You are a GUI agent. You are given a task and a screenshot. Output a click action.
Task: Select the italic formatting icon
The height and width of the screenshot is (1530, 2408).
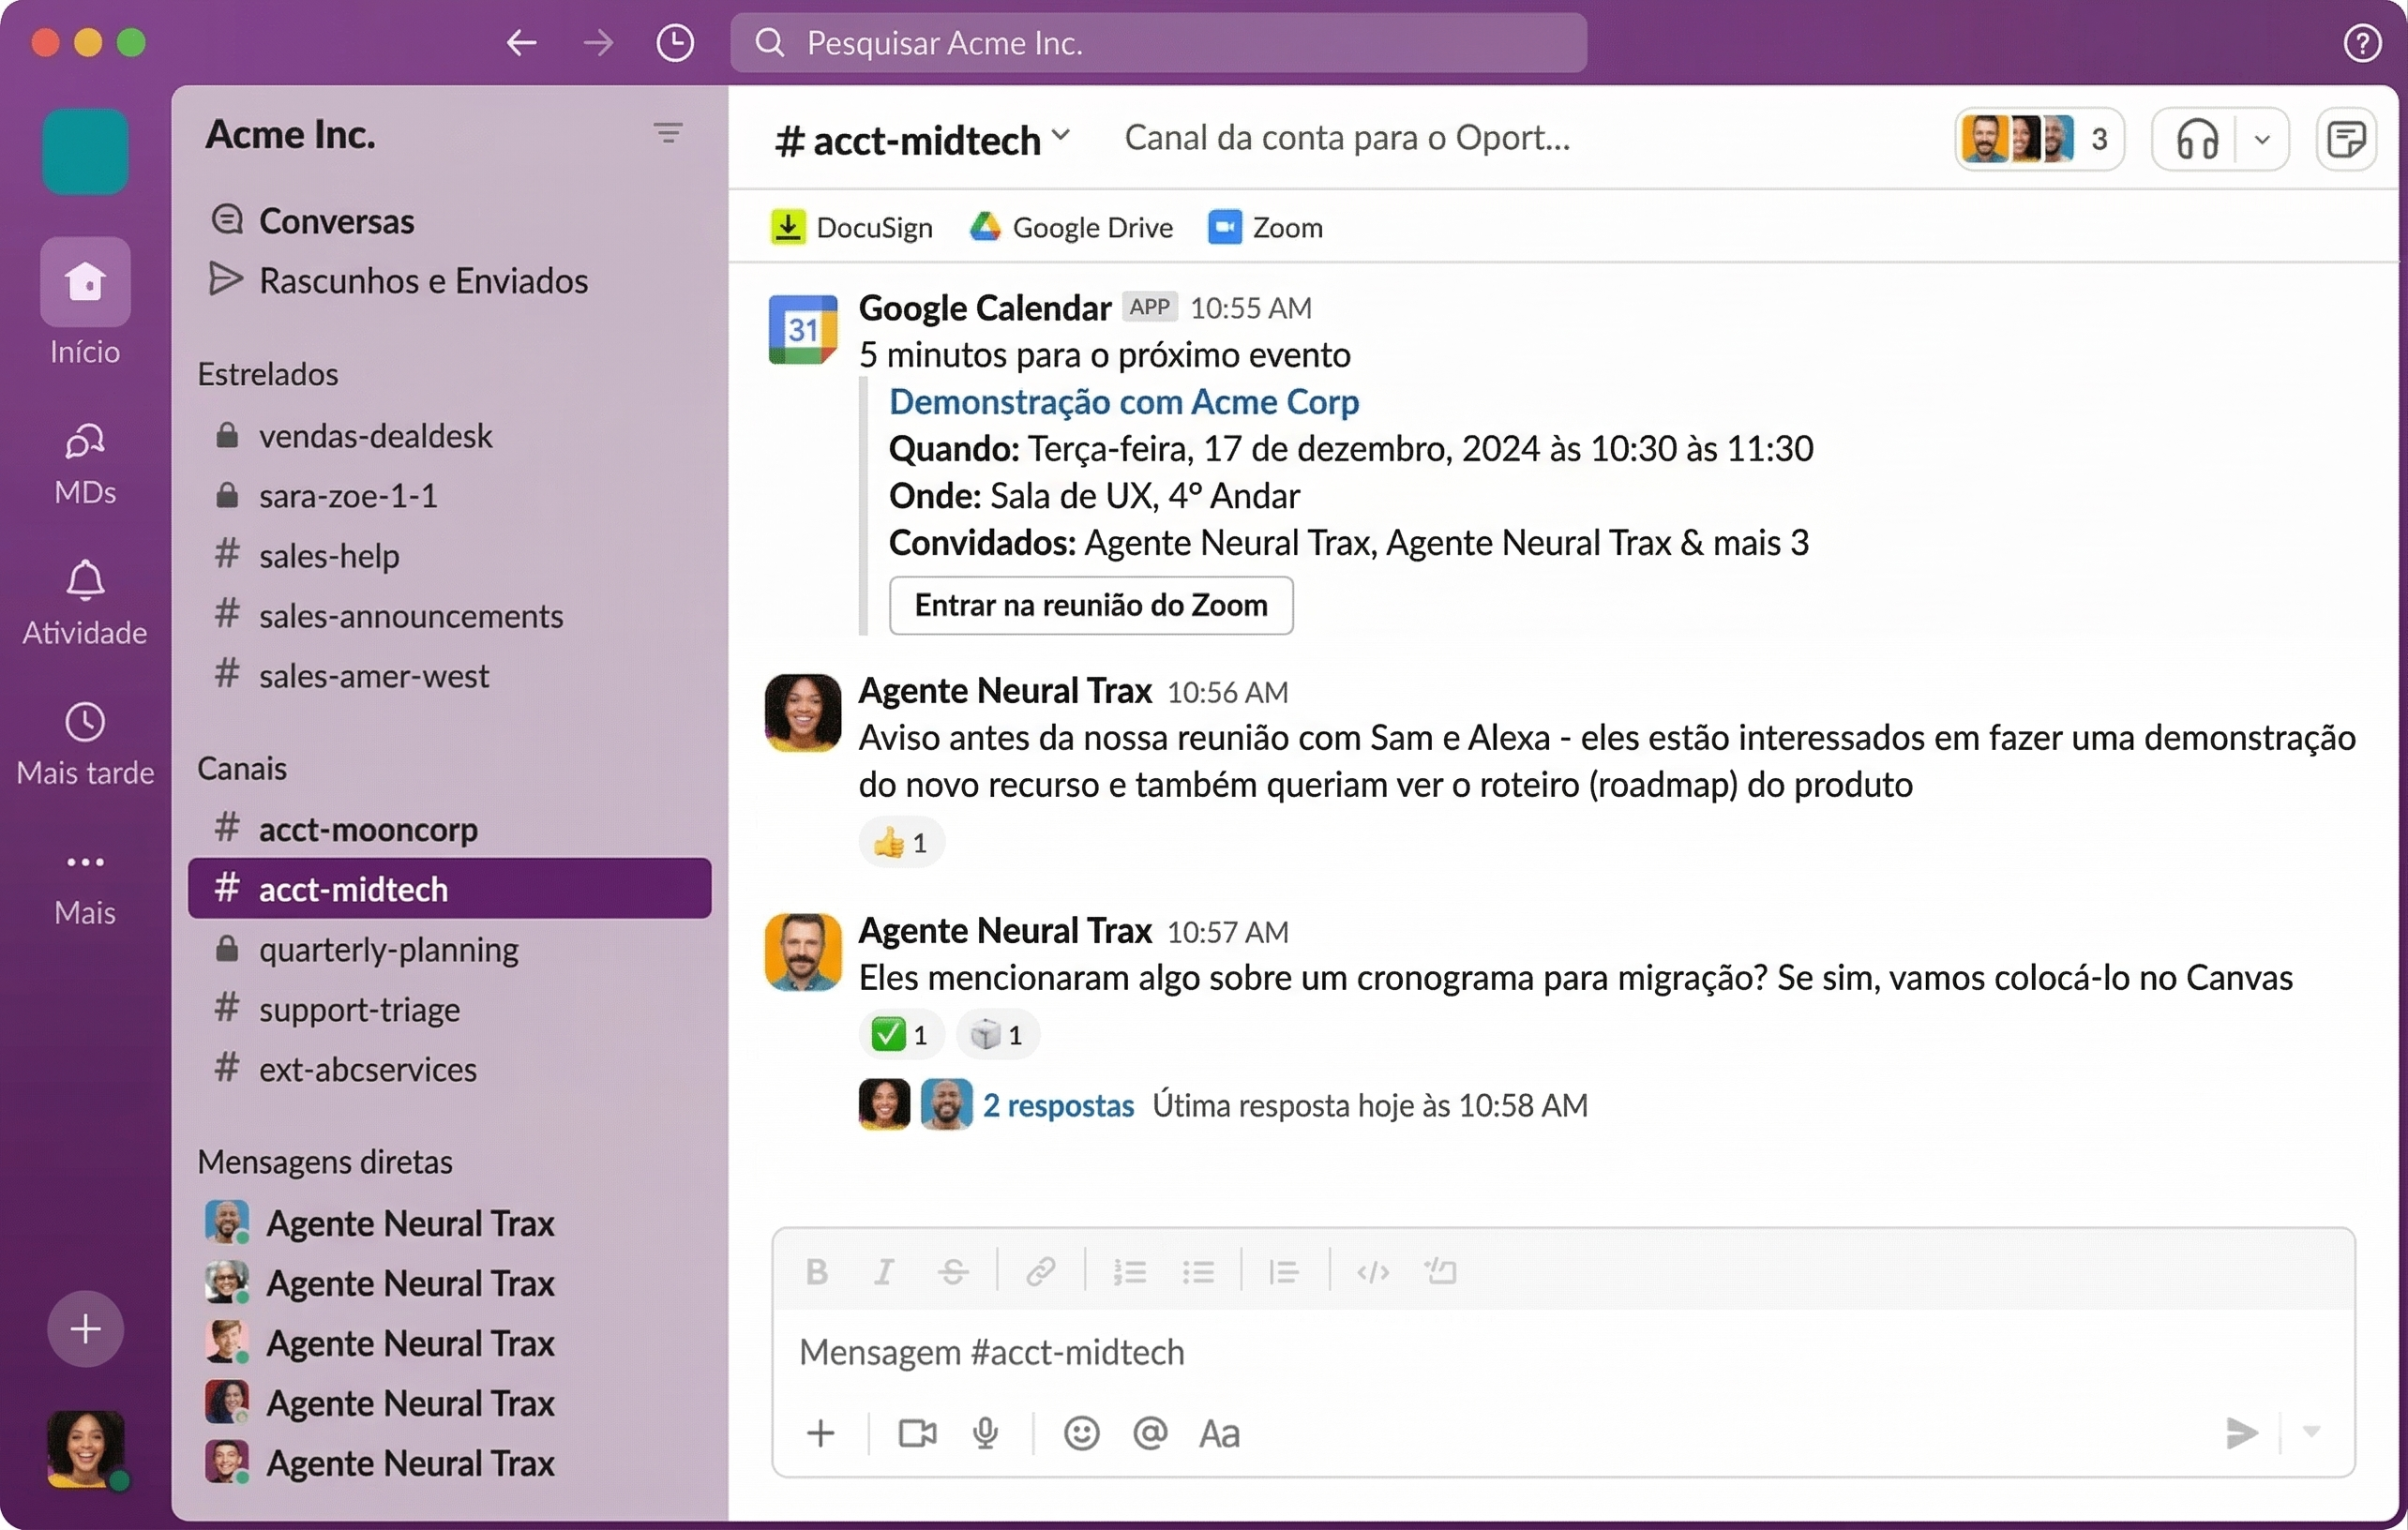click(884, 1271)
